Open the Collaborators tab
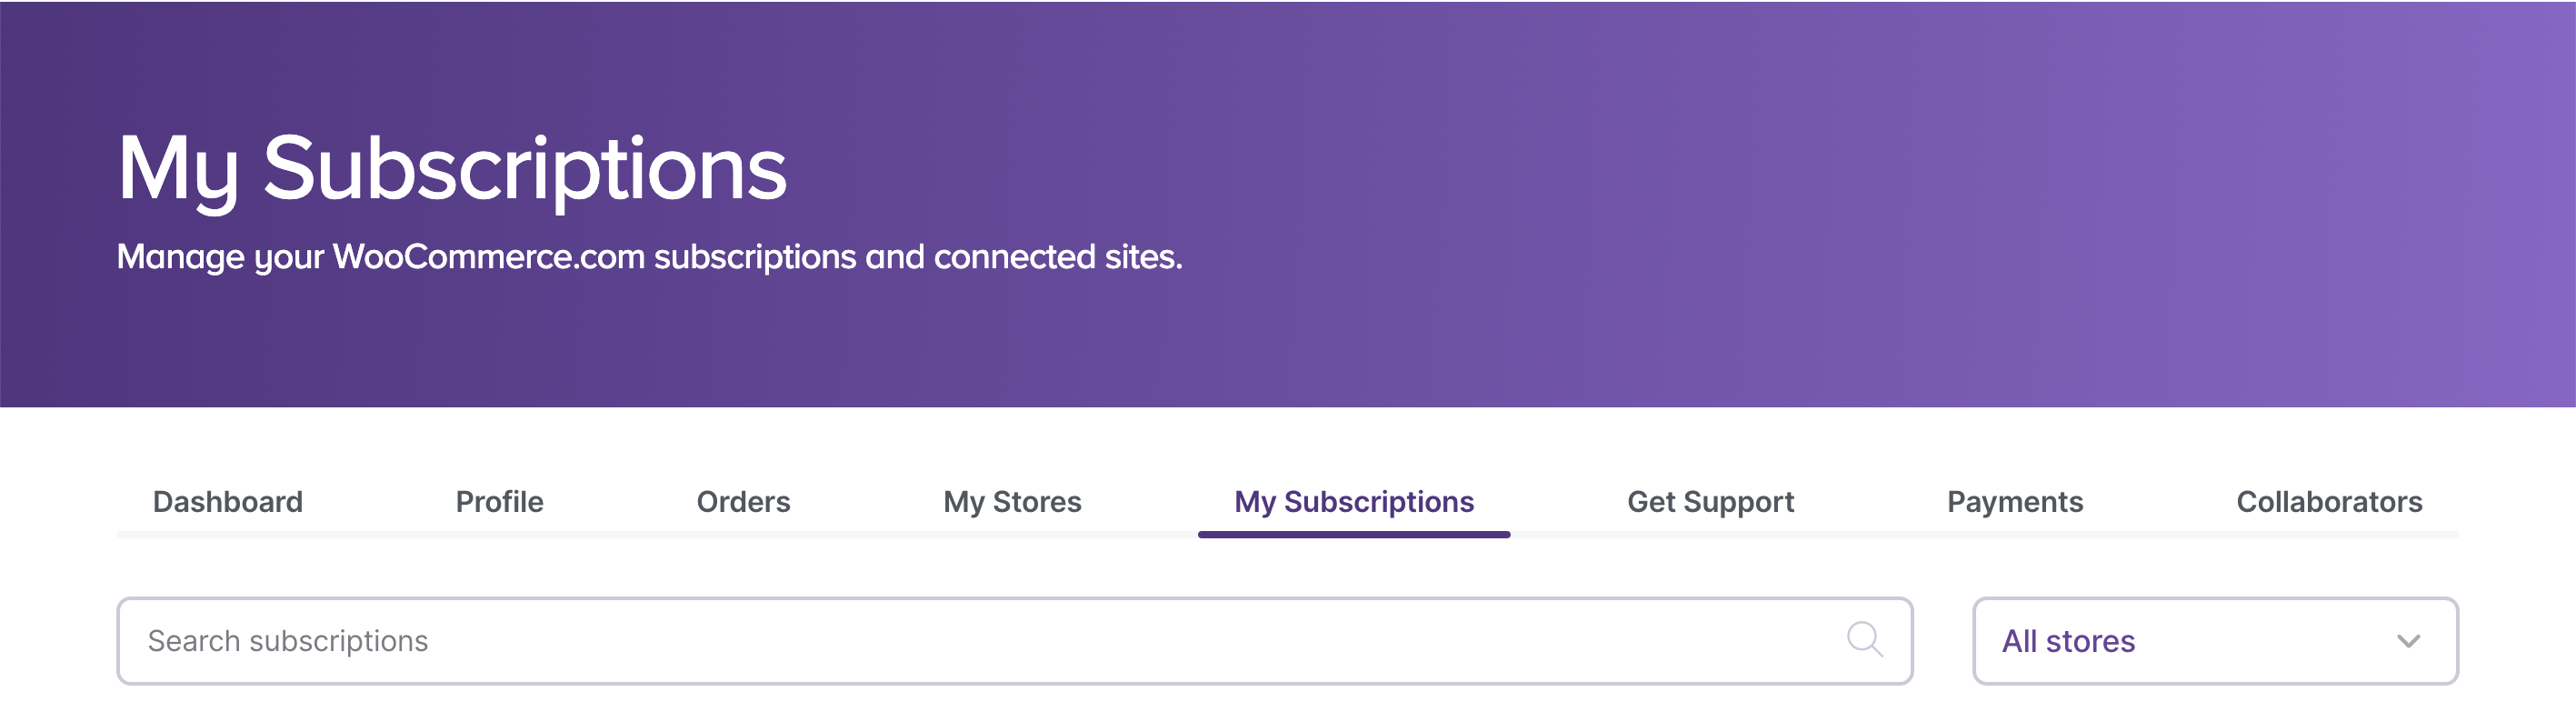Image resolution: width=2576 pixels, height=722 pixels. tap(2328, 502)
